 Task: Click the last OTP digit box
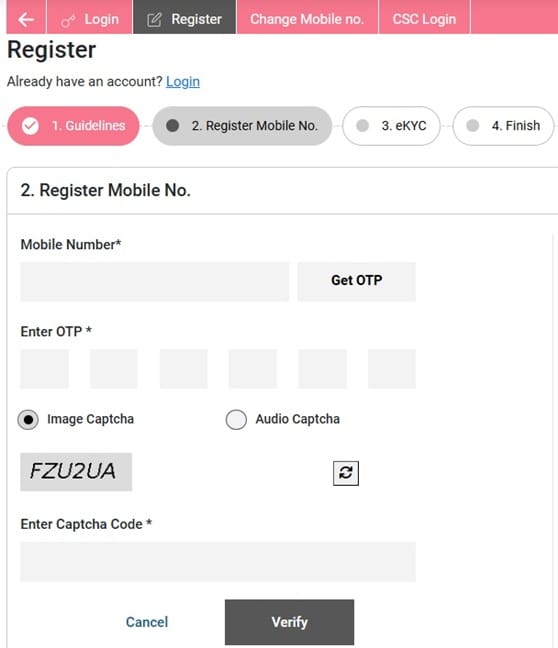point(392,369)
